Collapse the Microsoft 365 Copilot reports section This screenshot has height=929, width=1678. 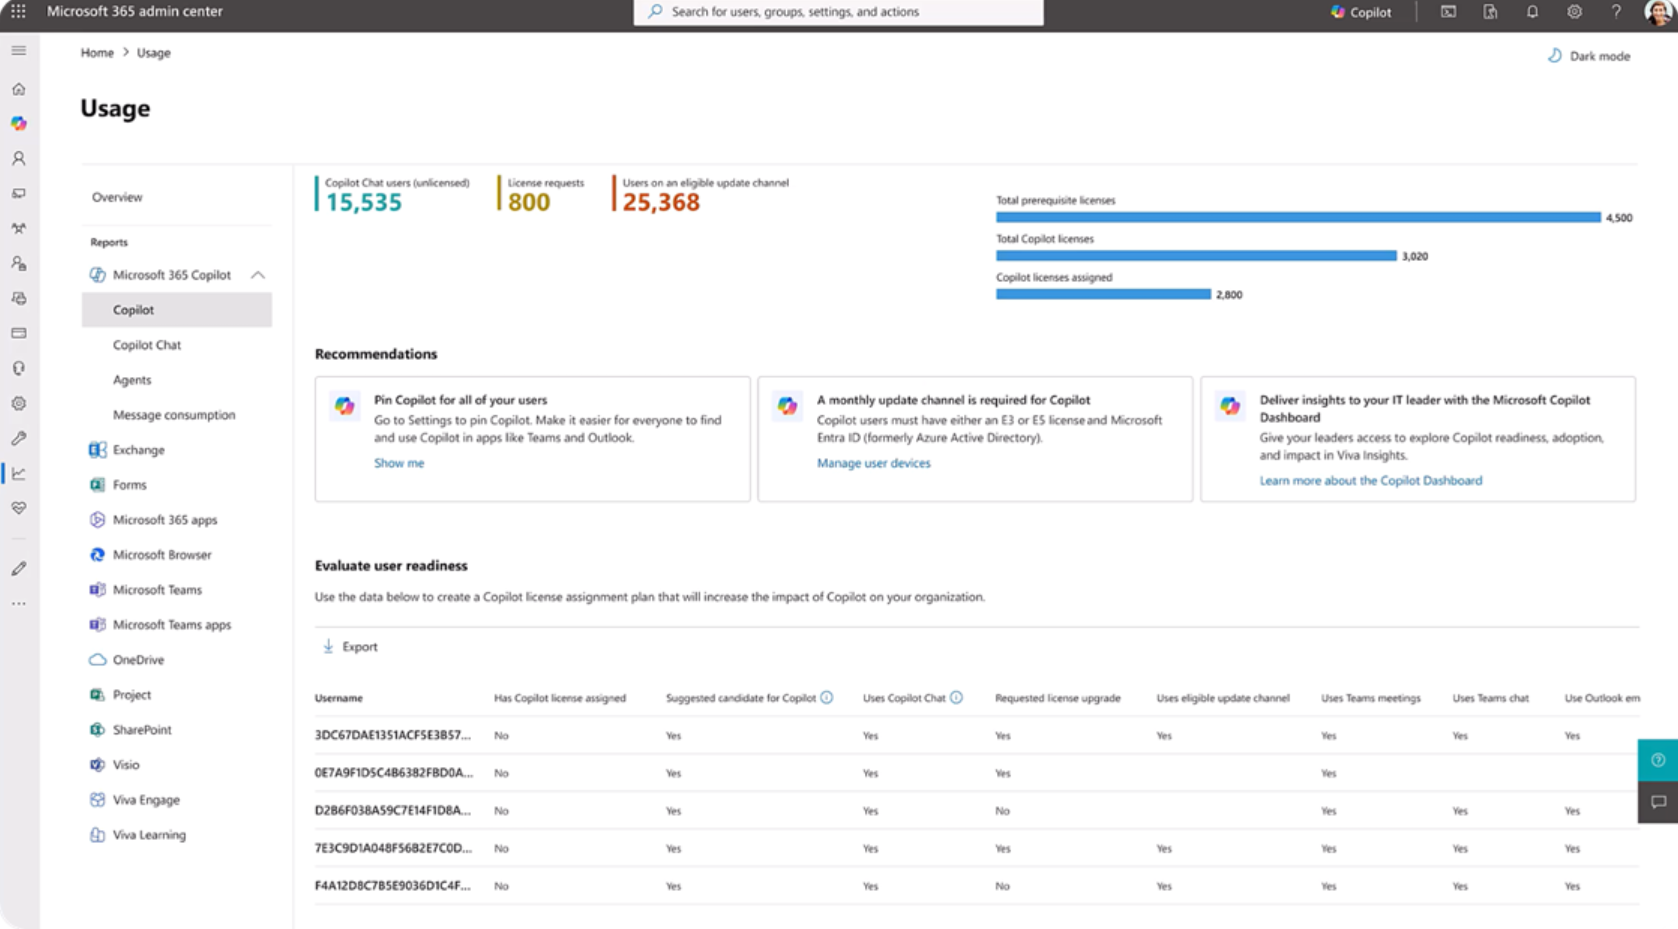260,274
